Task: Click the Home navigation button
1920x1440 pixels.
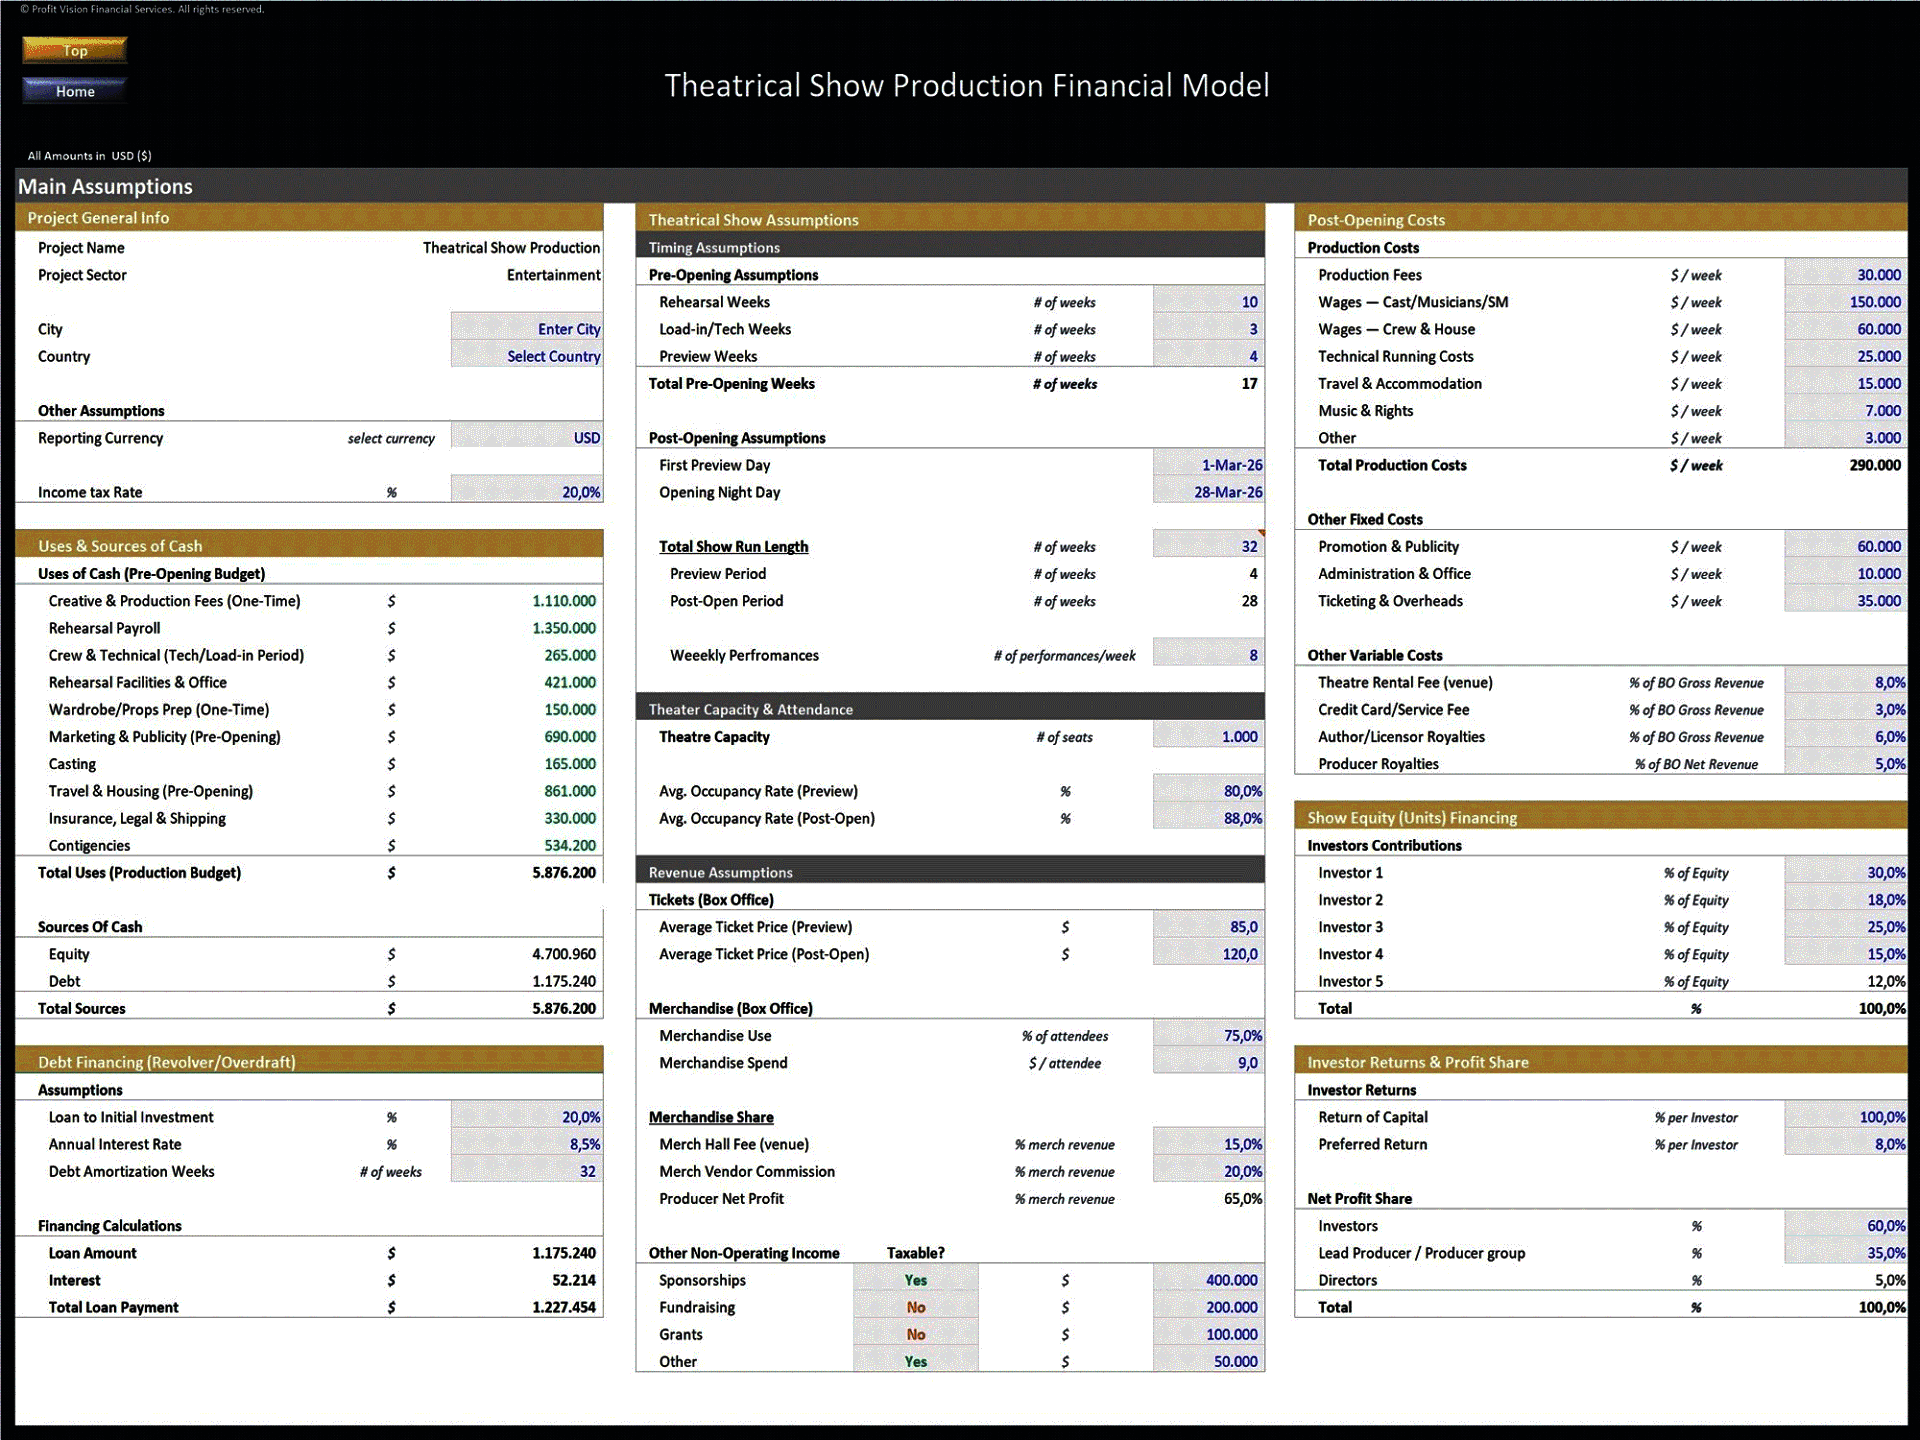Action: click(73, 90)
